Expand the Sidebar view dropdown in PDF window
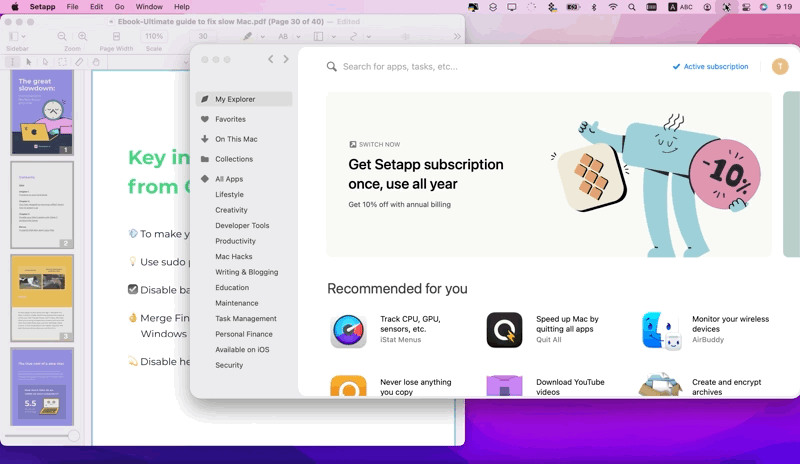Viewport: 800px width, 464px height. 23,37
